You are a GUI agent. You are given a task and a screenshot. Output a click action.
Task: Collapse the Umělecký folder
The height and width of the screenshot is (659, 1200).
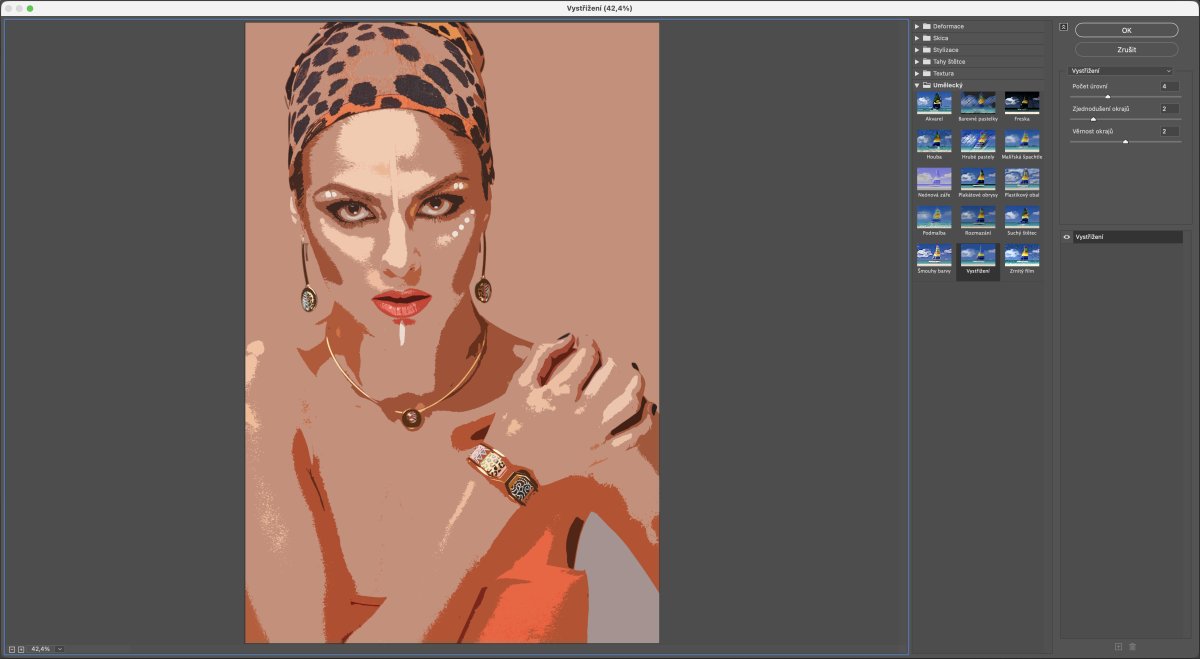917,85
